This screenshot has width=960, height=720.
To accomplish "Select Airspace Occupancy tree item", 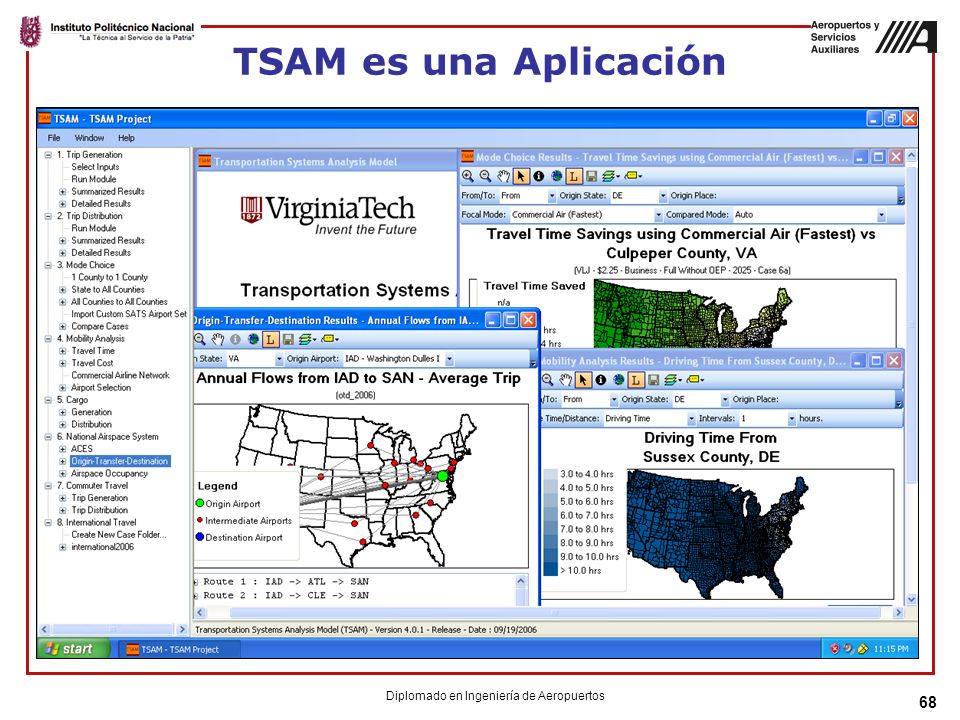I will 109,473.
